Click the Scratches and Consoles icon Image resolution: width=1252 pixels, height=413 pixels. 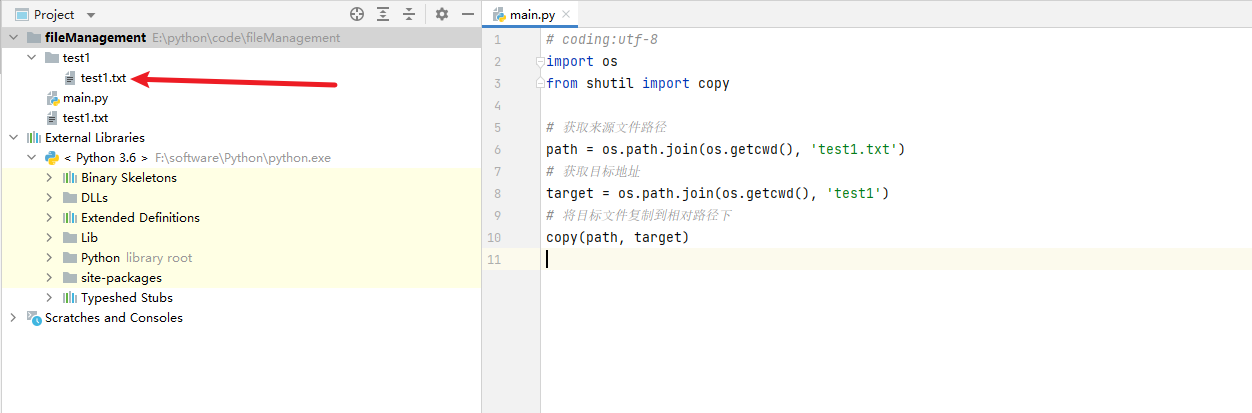pos(34,317)
